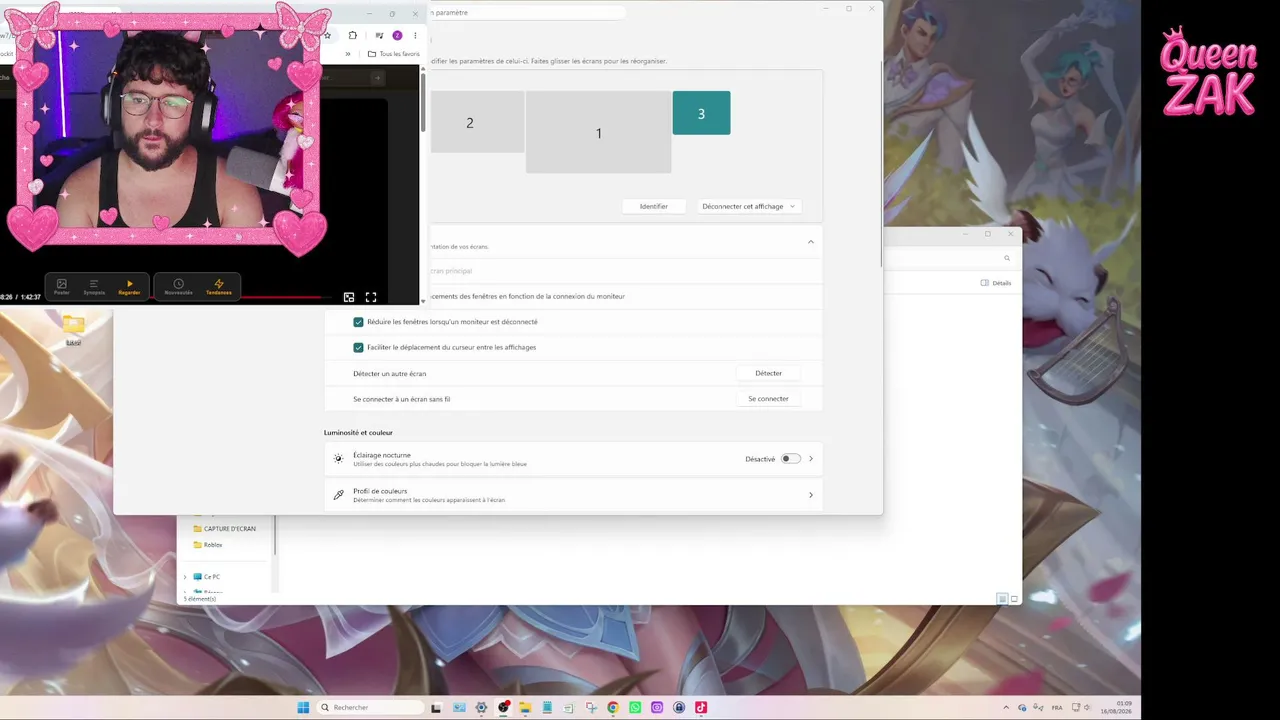Click the Se connecter à un écran sans fil label
The height and width of the screenshot is (720, 1280).
[x=402, y=399]
